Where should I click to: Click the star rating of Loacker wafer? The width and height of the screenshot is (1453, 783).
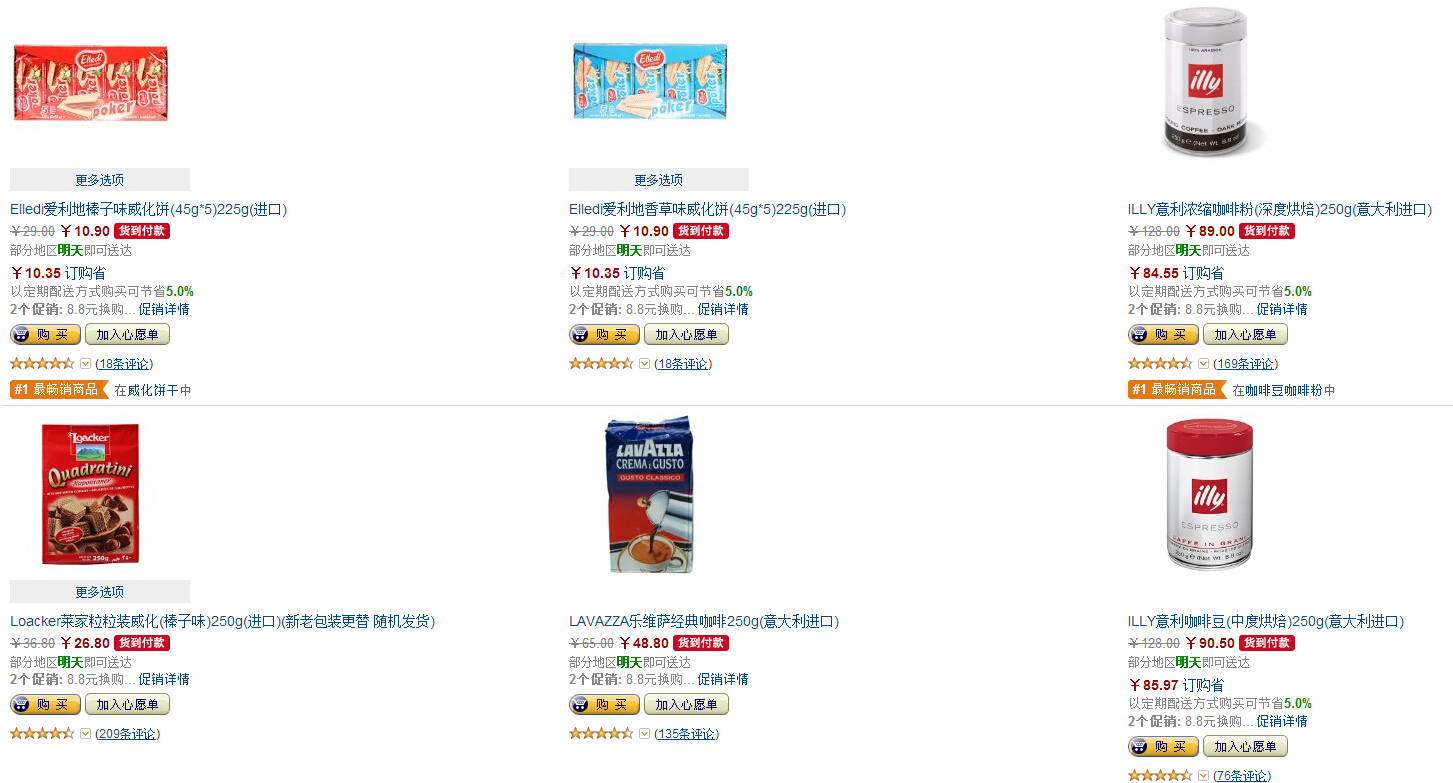point(42,734)
